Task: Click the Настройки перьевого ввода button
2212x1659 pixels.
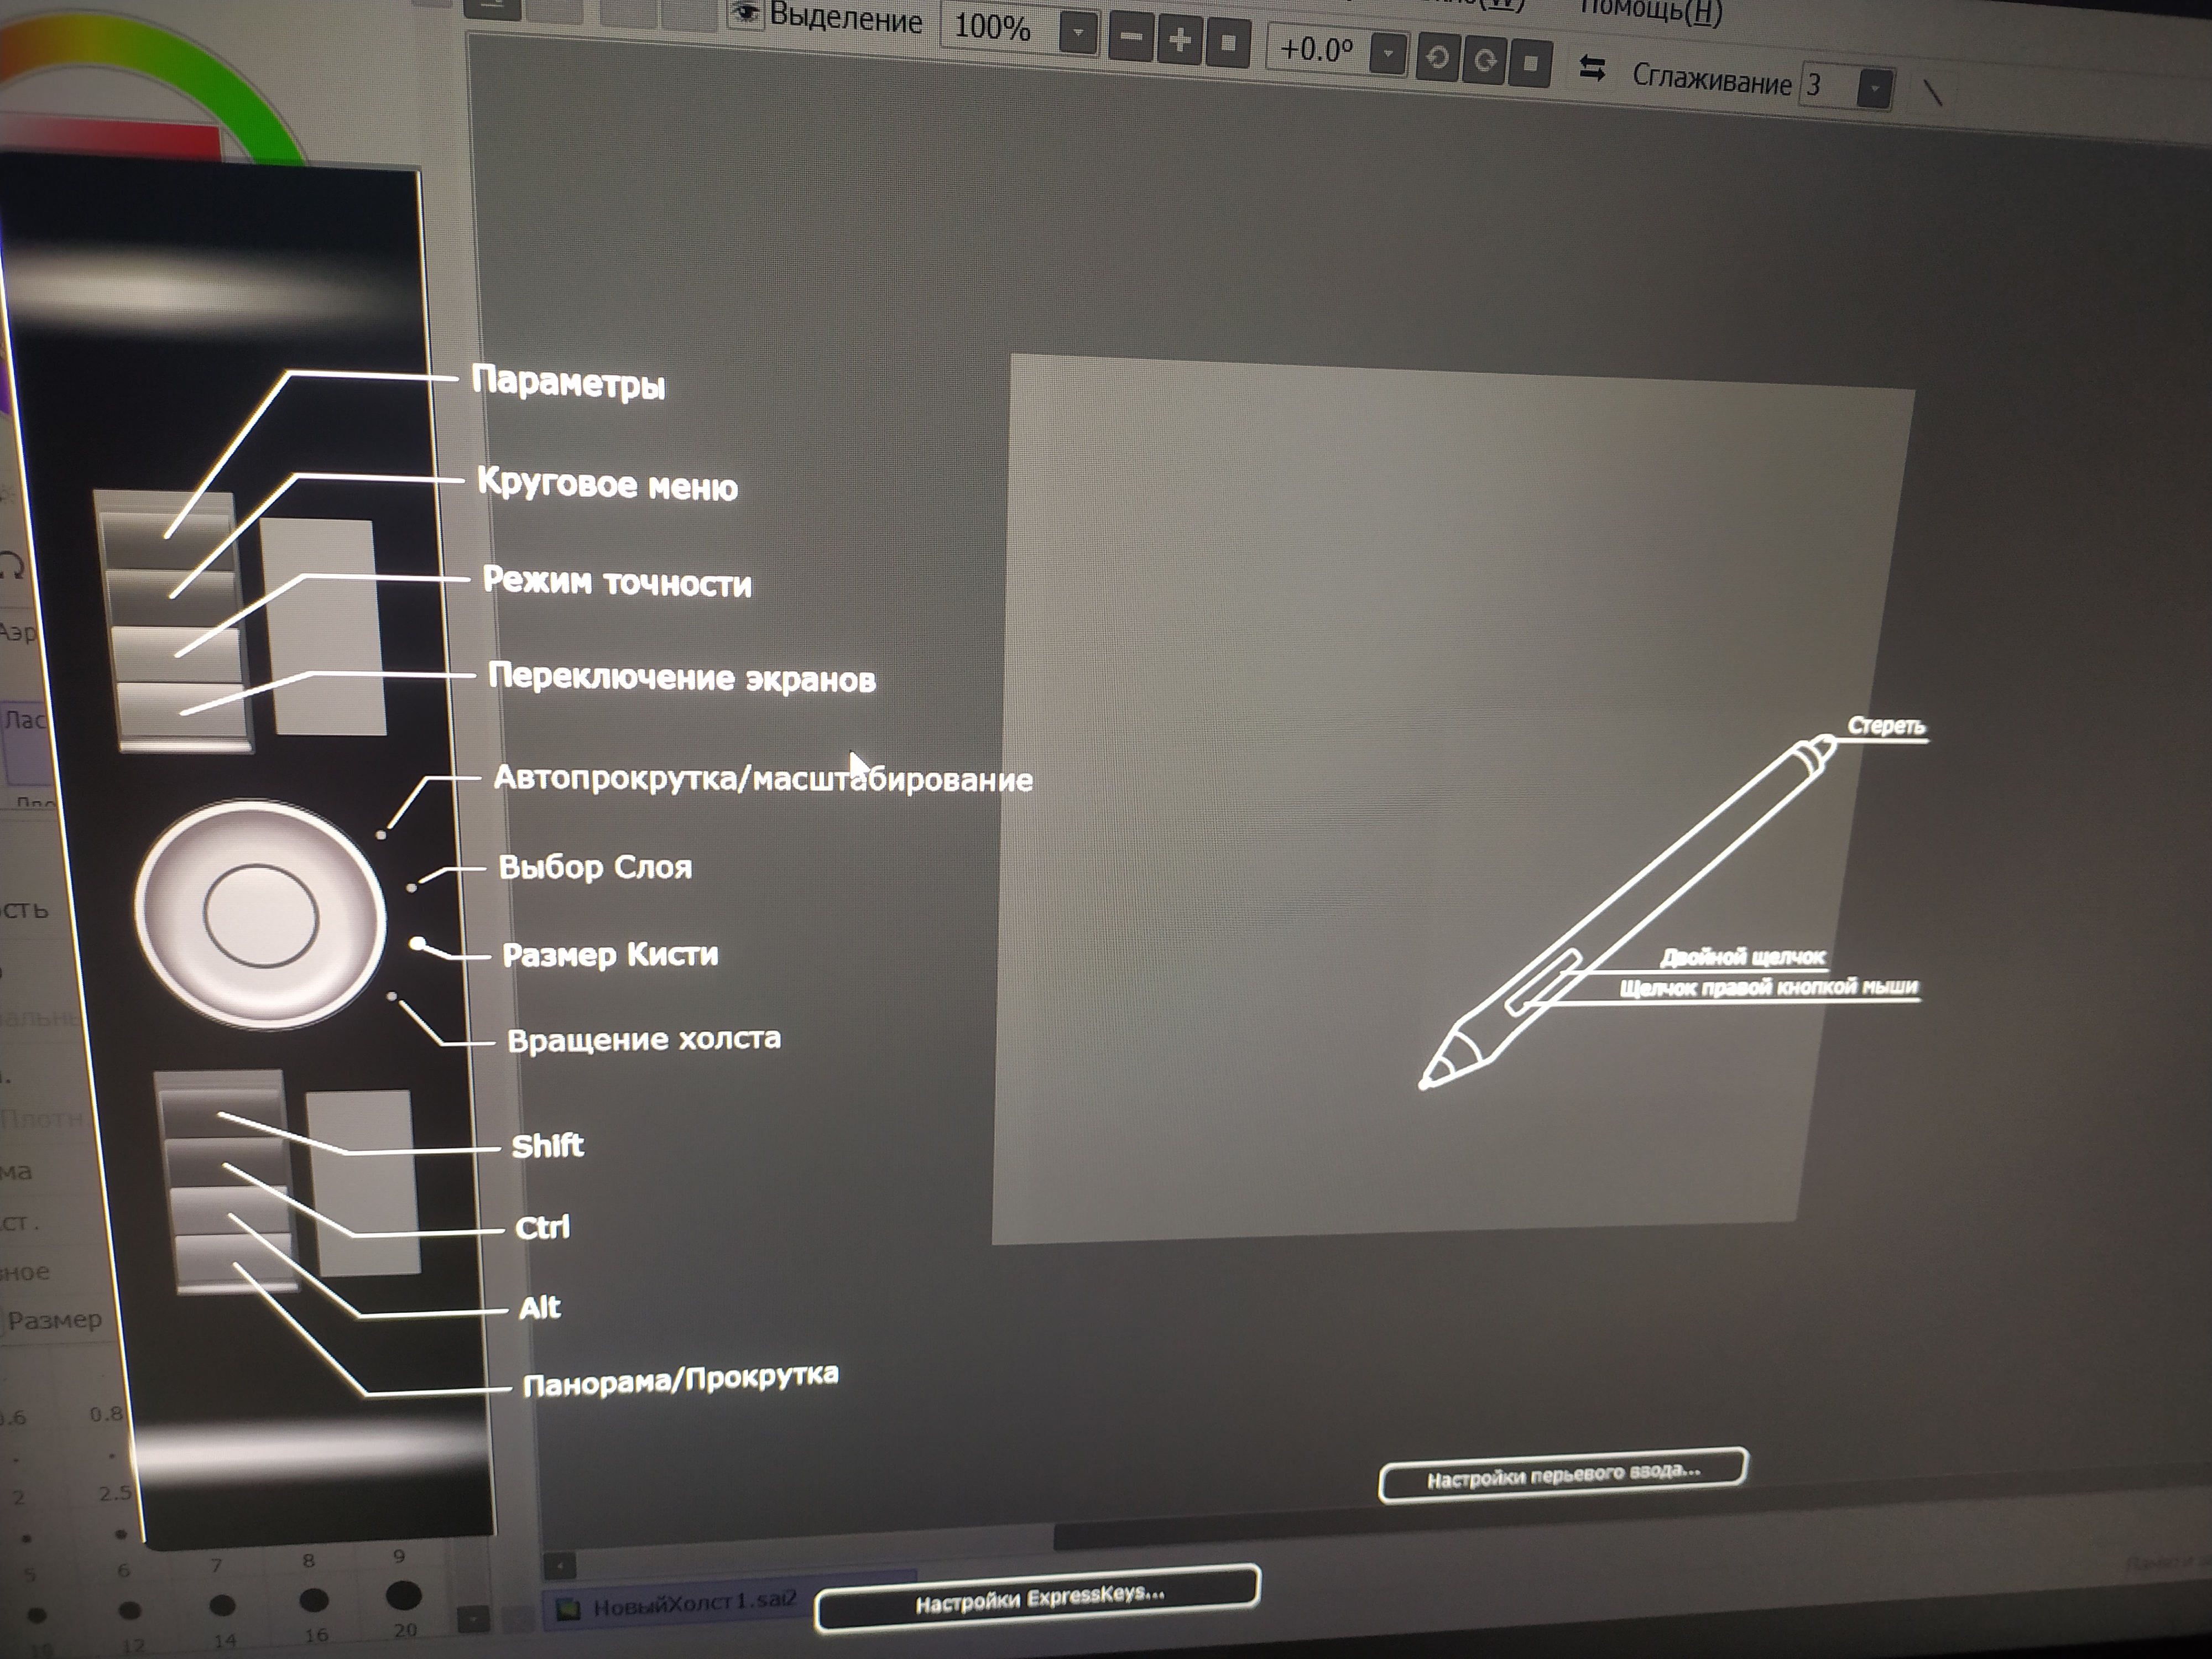Action: [x=1562, y=1474]
